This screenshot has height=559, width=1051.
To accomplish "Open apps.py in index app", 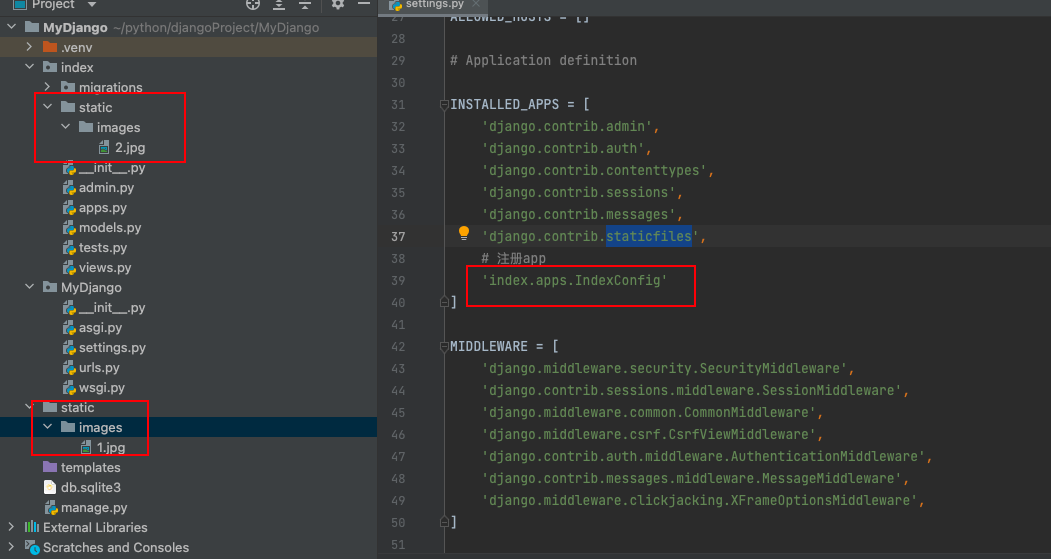I will click(x=103, y=207).
